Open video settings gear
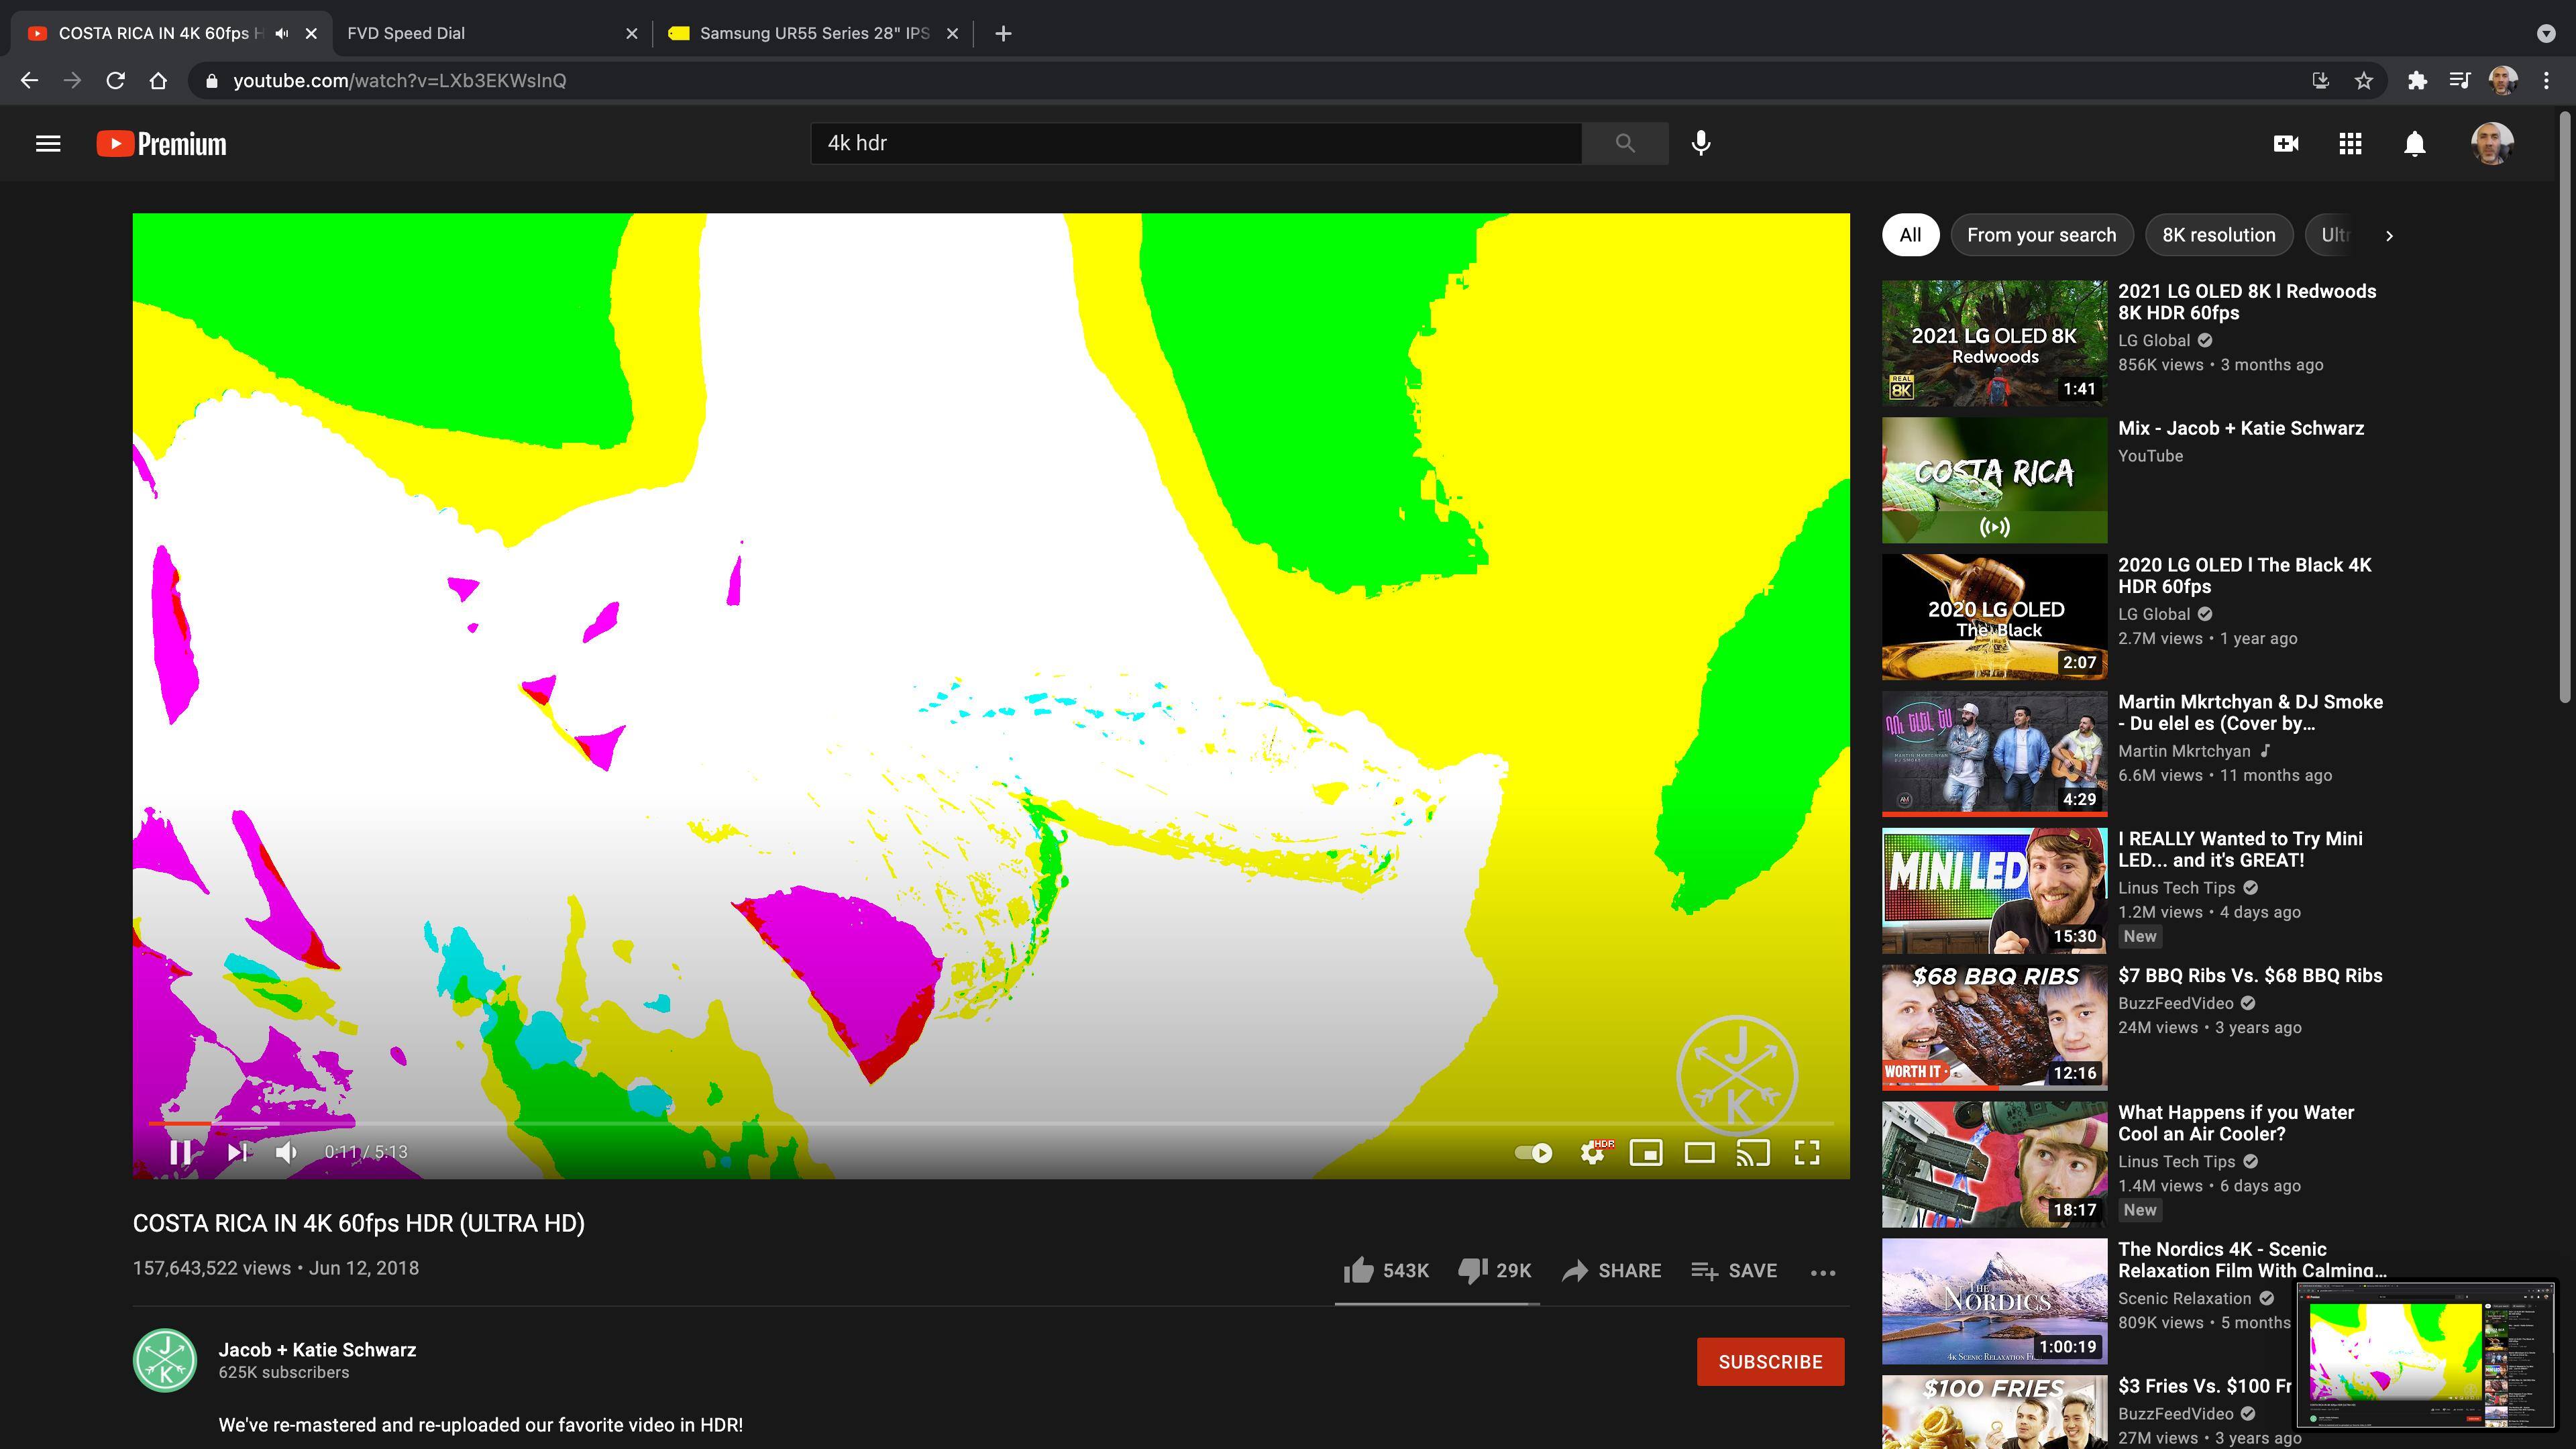2576x1449 pixels. pyautogui.click(x=1593, y=1152)
